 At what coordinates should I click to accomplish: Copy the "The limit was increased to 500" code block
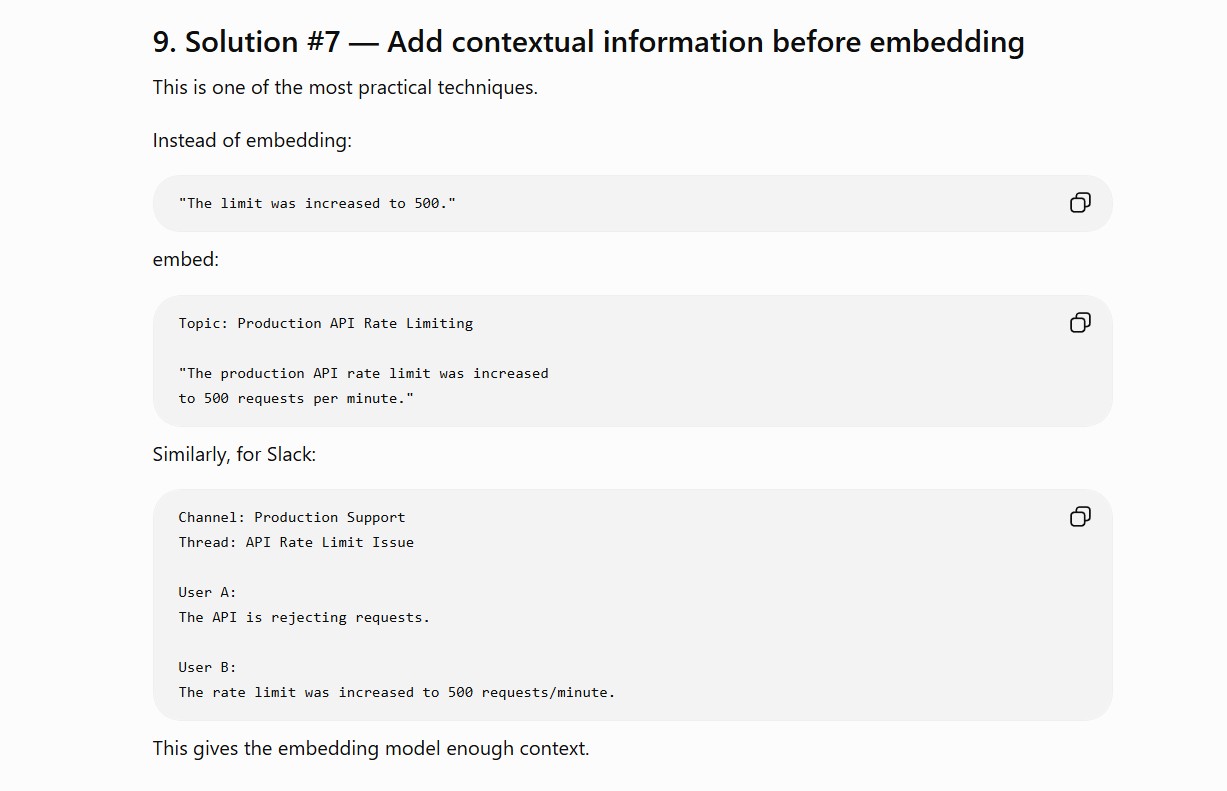[1080, 203]
